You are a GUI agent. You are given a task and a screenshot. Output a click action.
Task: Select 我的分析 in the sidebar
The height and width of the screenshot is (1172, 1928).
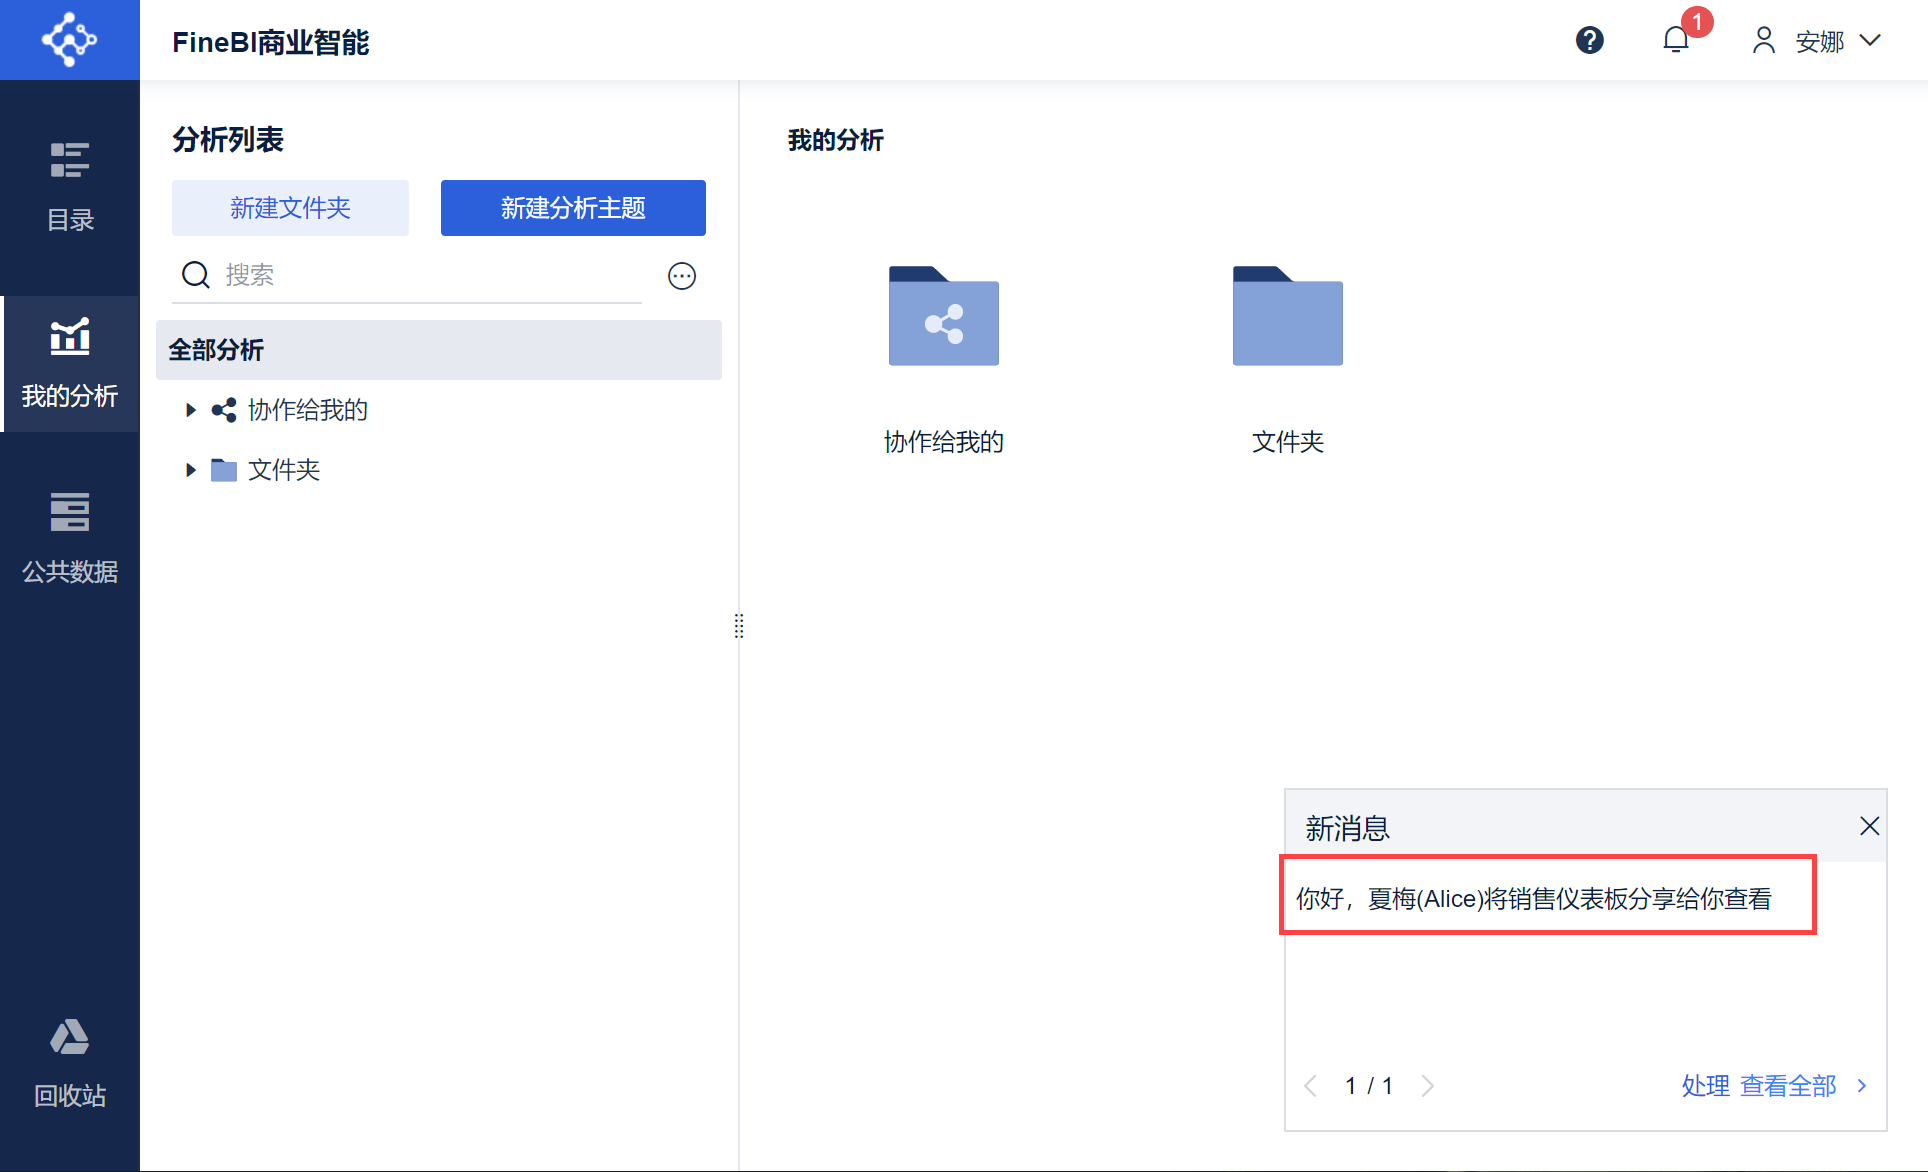(70, 364)
